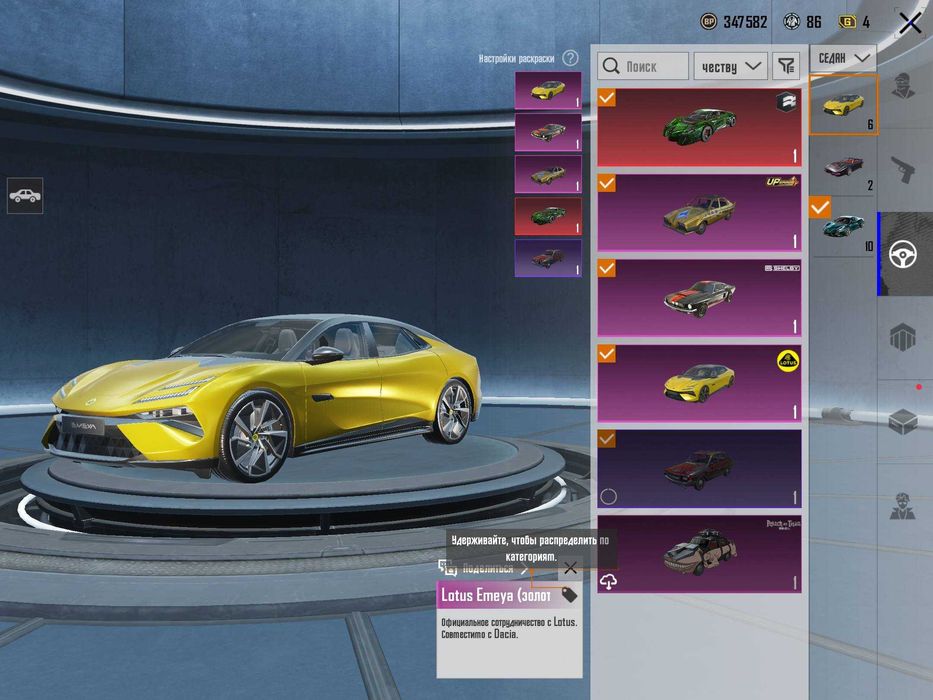Click the search magnifier icon
The height and width of the screenshot is (700, 933).
tap(611, 66)
